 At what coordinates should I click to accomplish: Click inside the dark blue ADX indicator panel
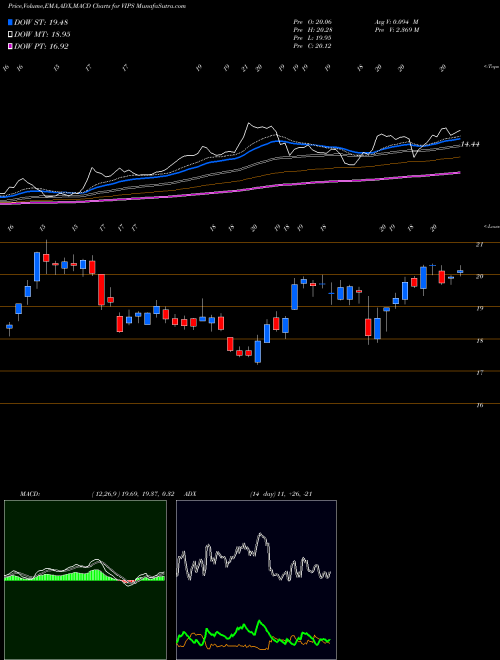(256, 580)
